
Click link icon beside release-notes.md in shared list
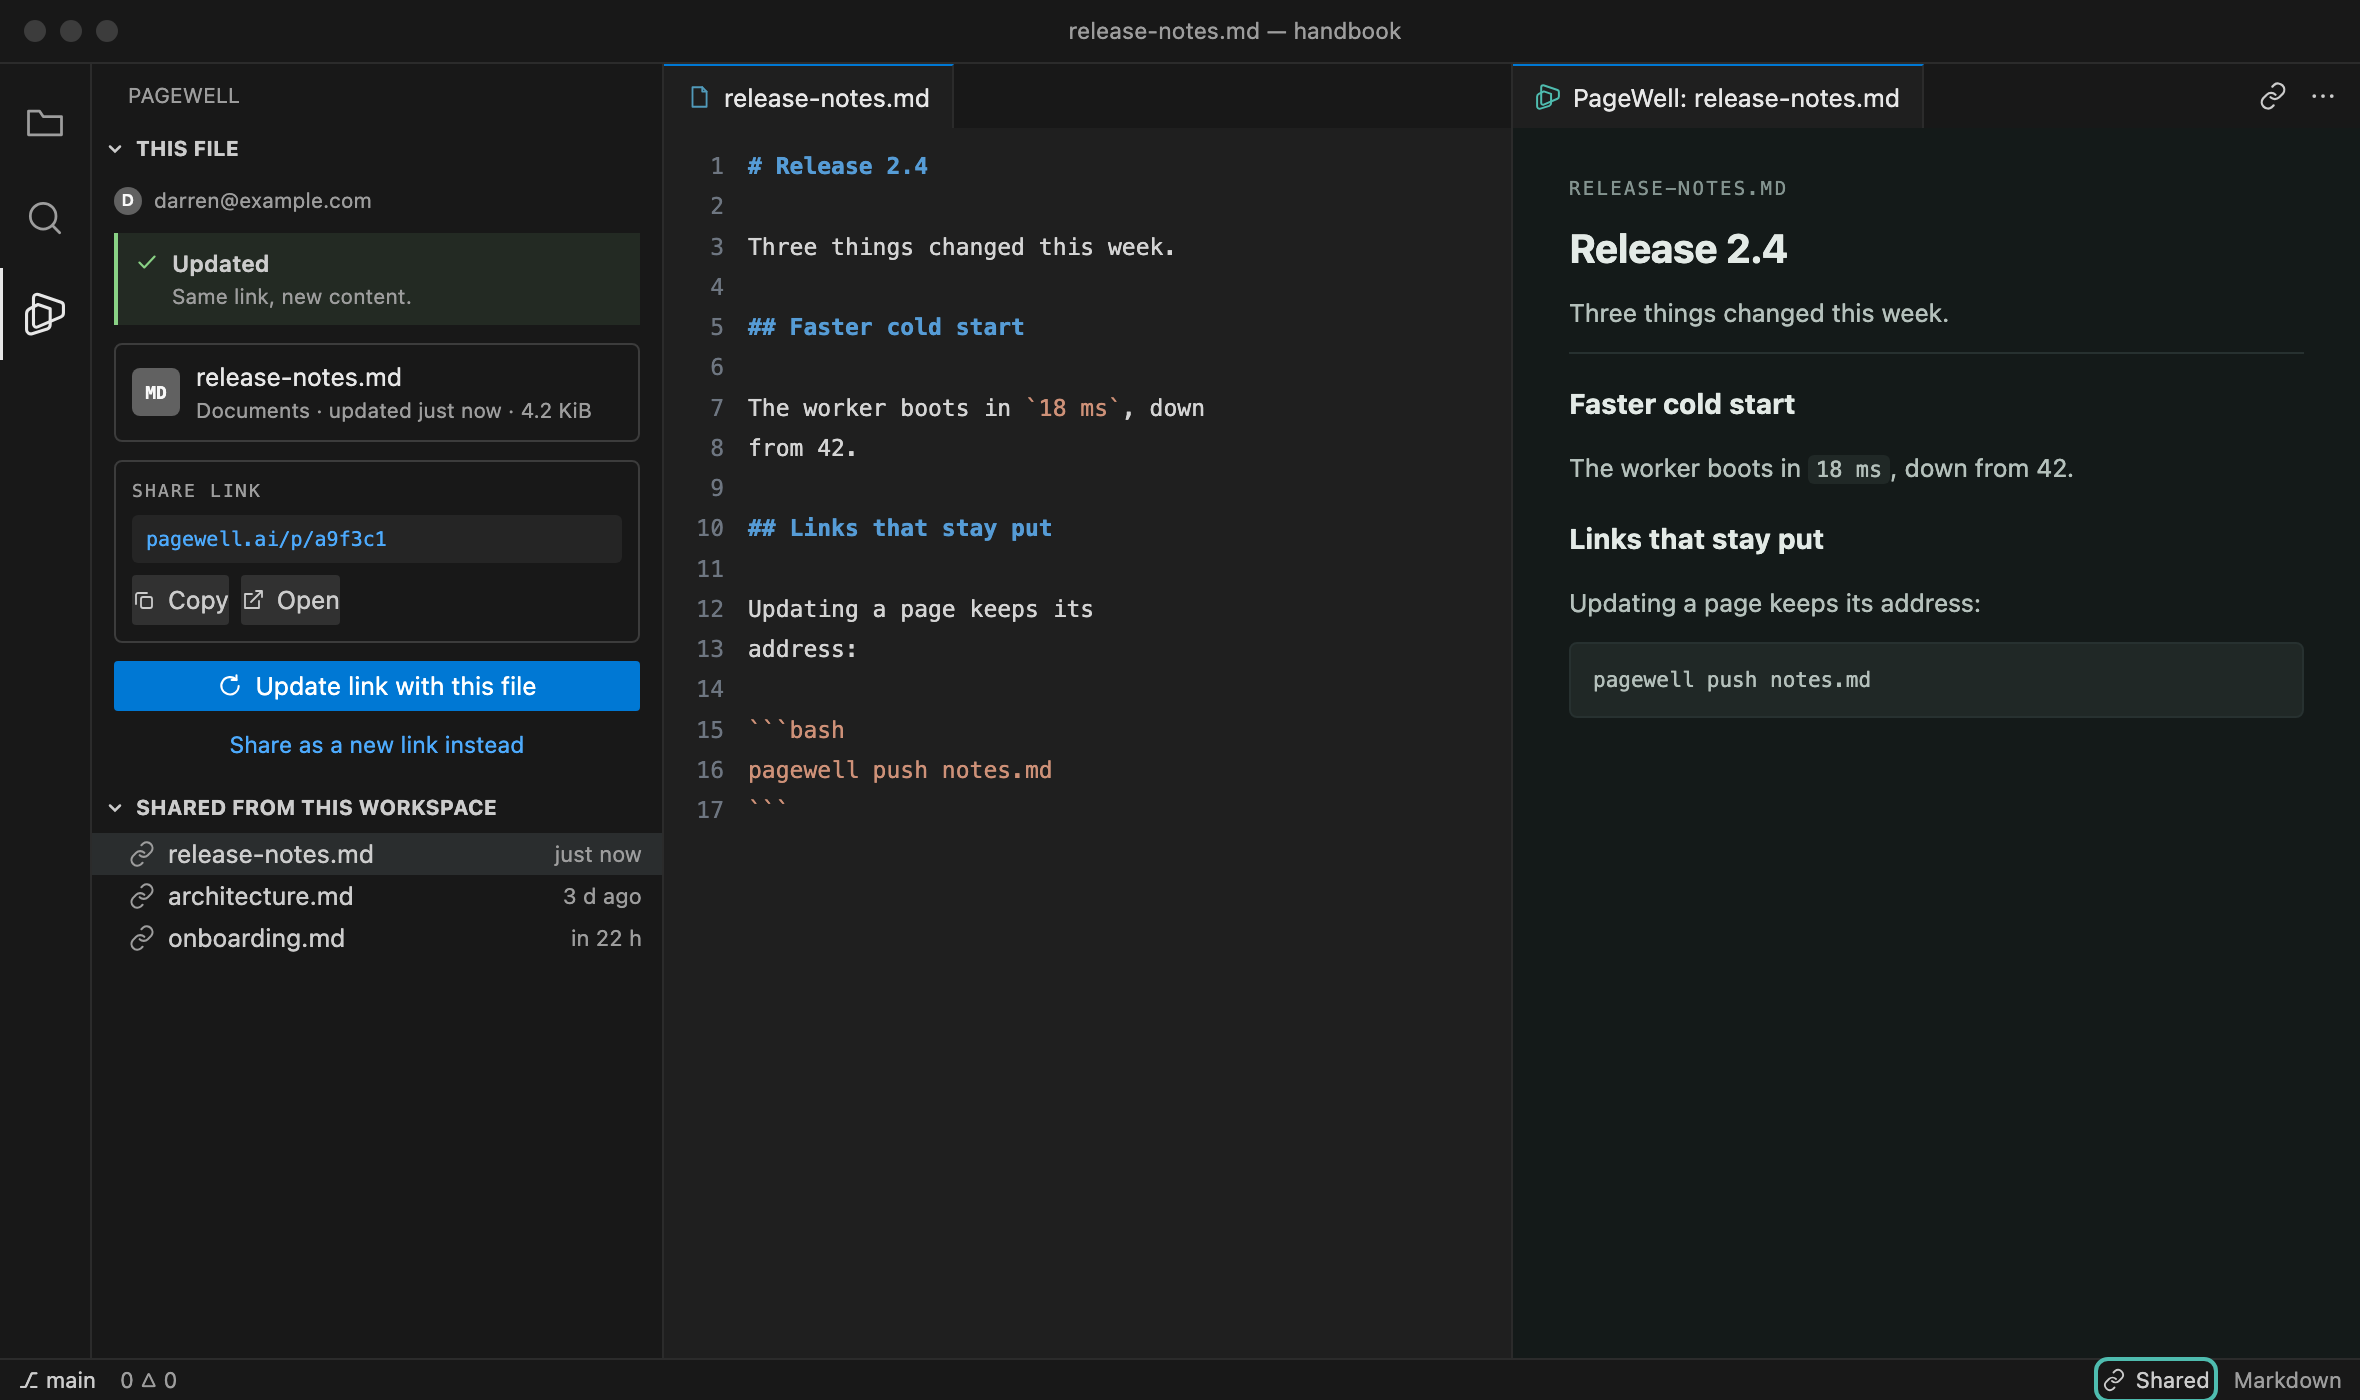coord(142,854)
